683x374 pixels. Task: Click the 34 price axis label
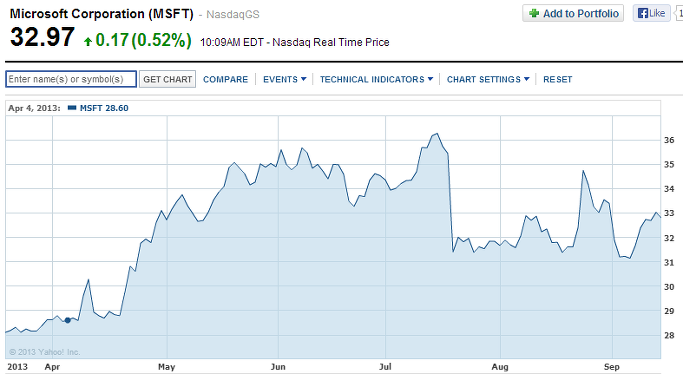tap(669, 189)
